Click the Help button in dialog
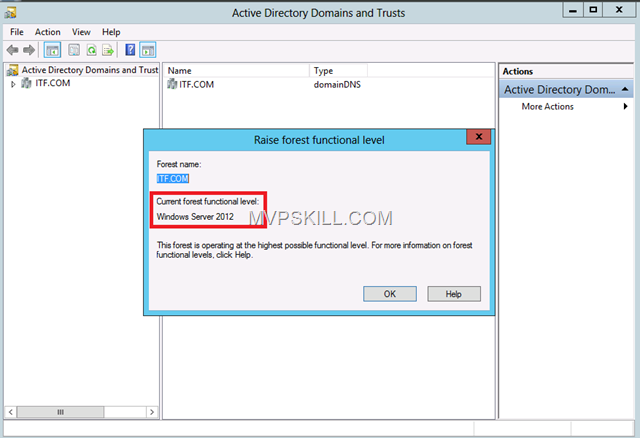Viewport: 640px width, 438px height. point(453,294)
